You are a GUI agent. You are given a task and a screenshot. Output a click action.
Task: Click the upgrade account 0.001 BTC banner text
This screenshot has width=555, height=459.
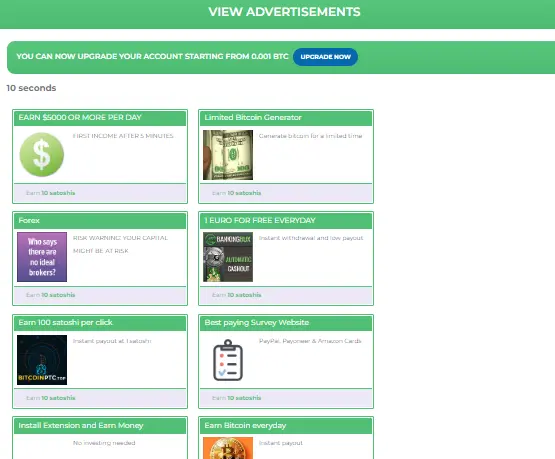click(x=153, y=57)
